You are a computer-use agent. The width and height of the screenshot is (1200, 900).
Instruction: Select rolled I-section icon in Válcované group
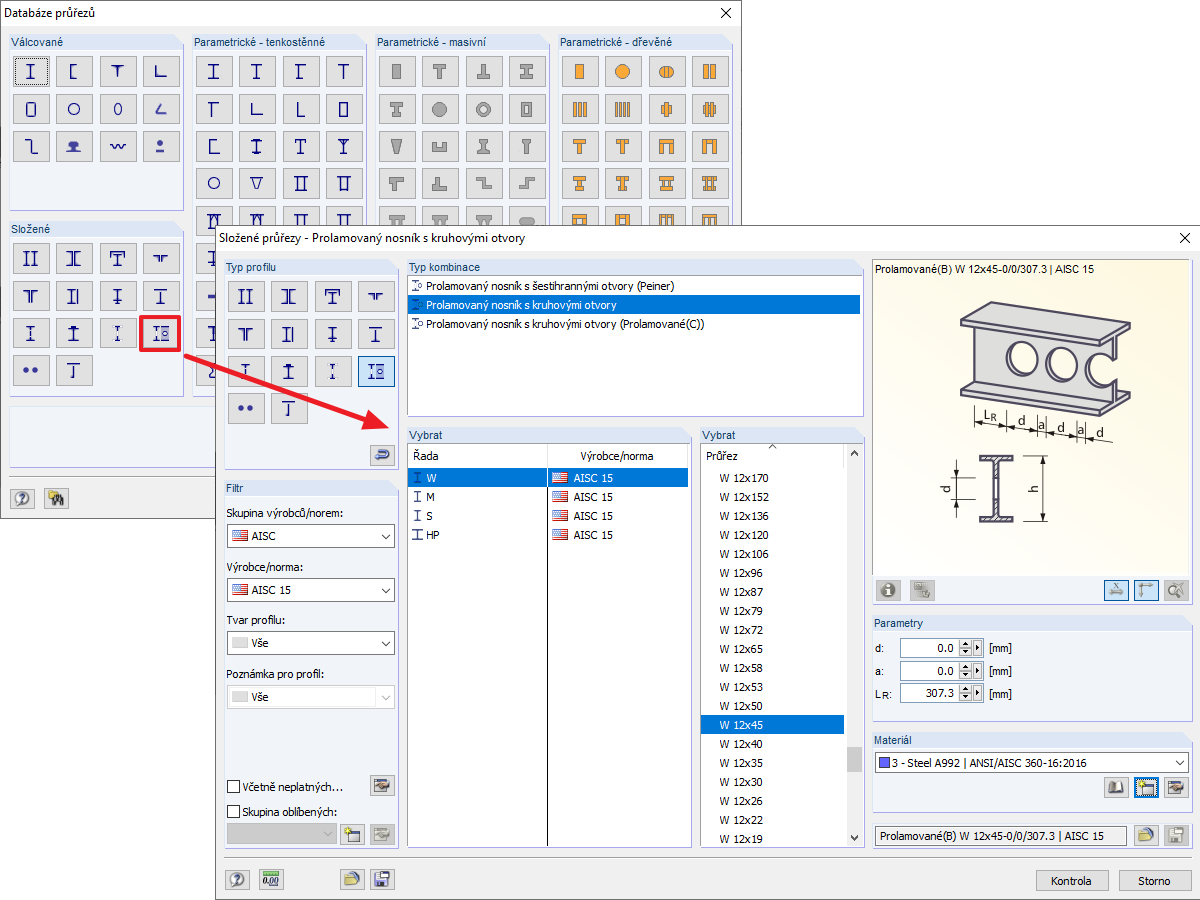31,71
